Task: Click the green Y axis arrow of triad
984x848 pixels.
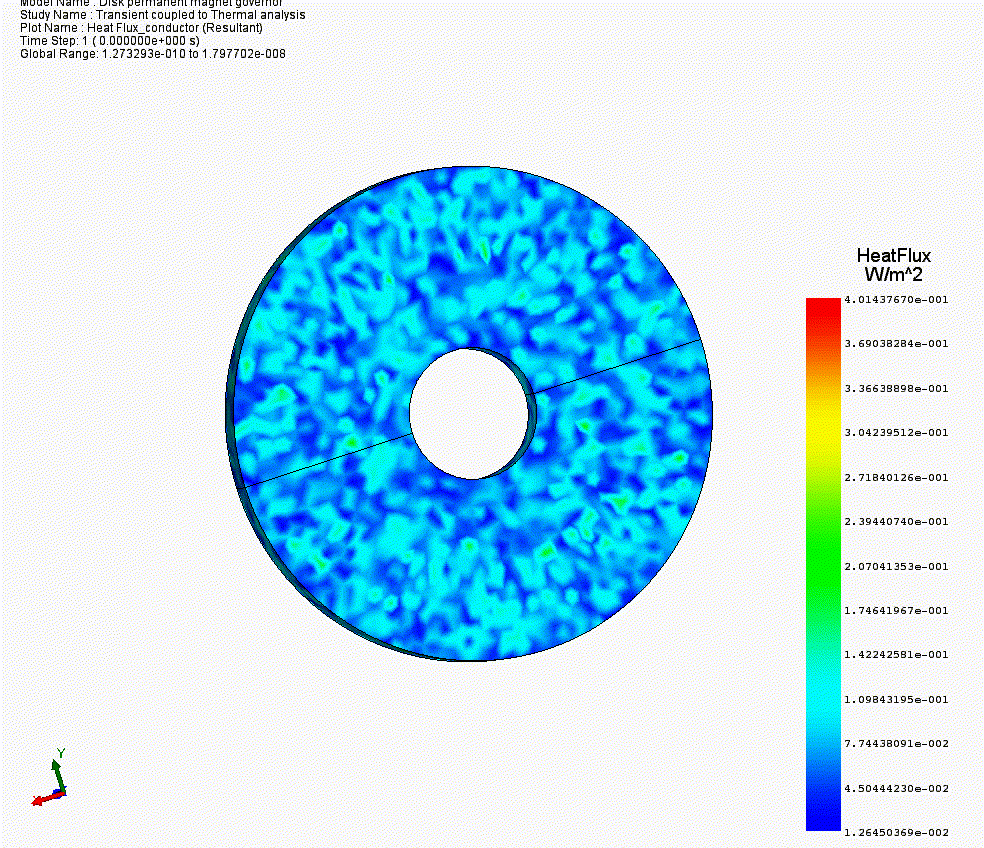Action: coord(58,772)
